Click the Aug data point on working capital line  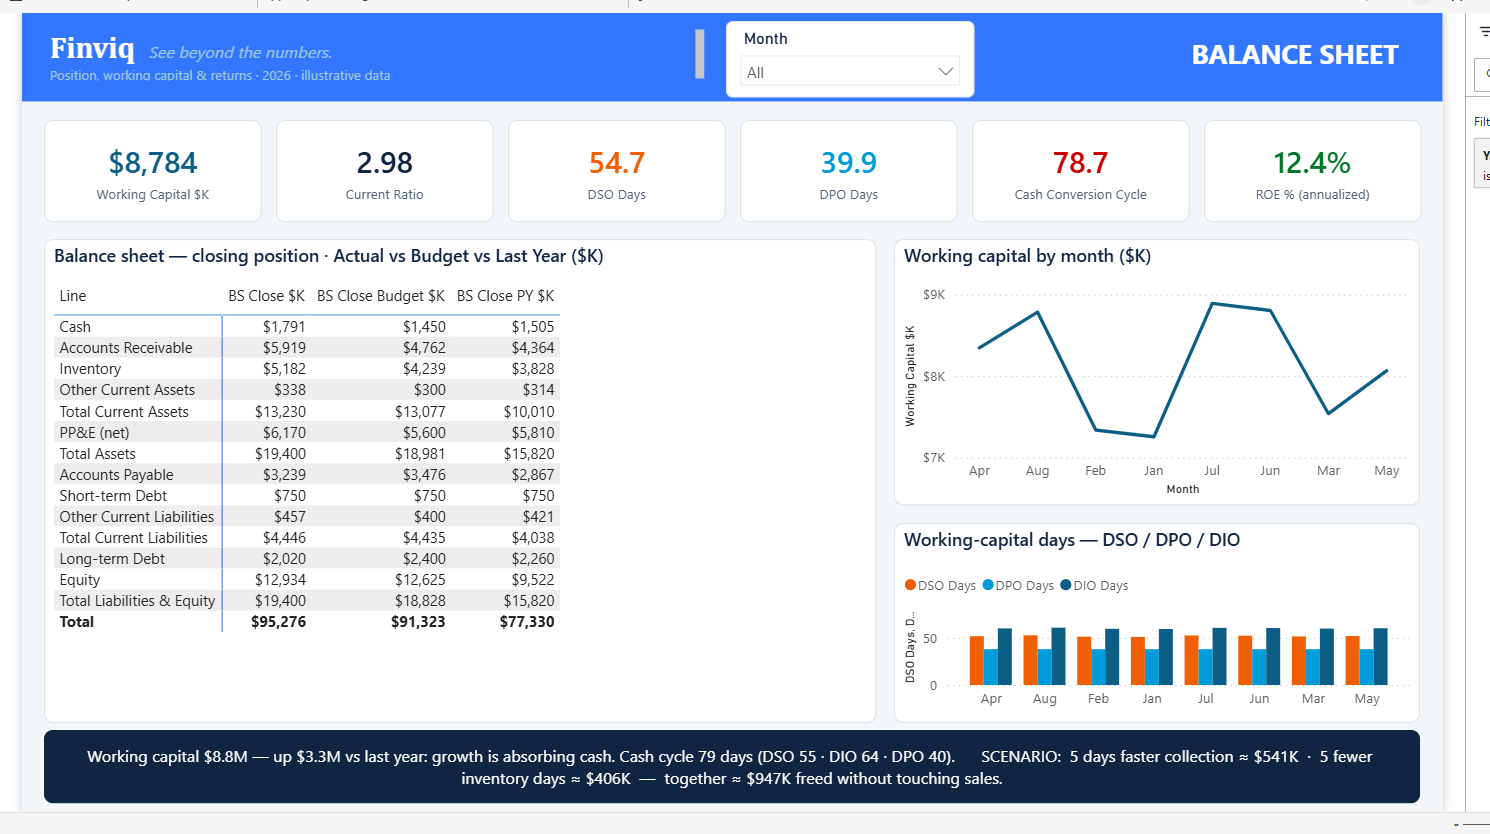(x=1038, y=312)
